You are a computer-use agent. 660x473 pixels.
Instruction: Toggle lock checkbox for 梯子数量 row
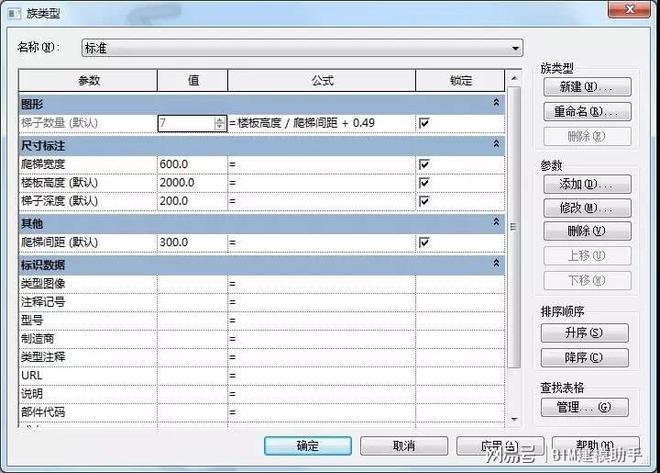tap(424, 123)
